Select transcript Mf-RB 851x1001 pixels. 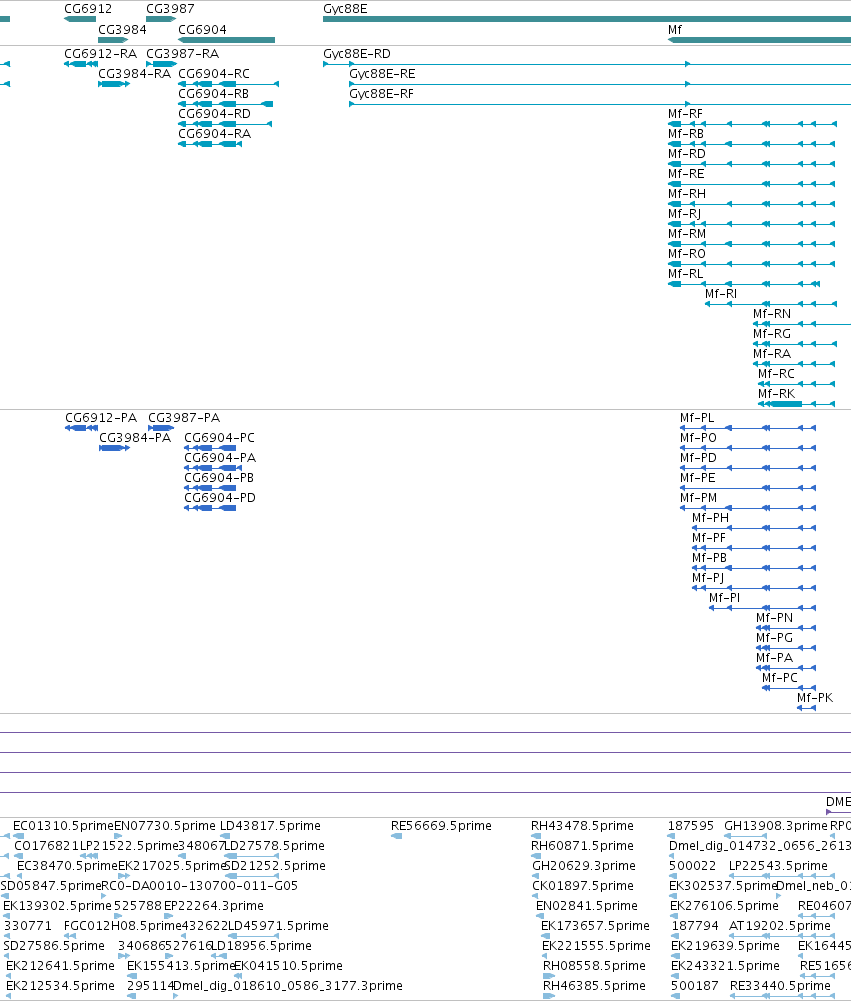pos(686,133)
